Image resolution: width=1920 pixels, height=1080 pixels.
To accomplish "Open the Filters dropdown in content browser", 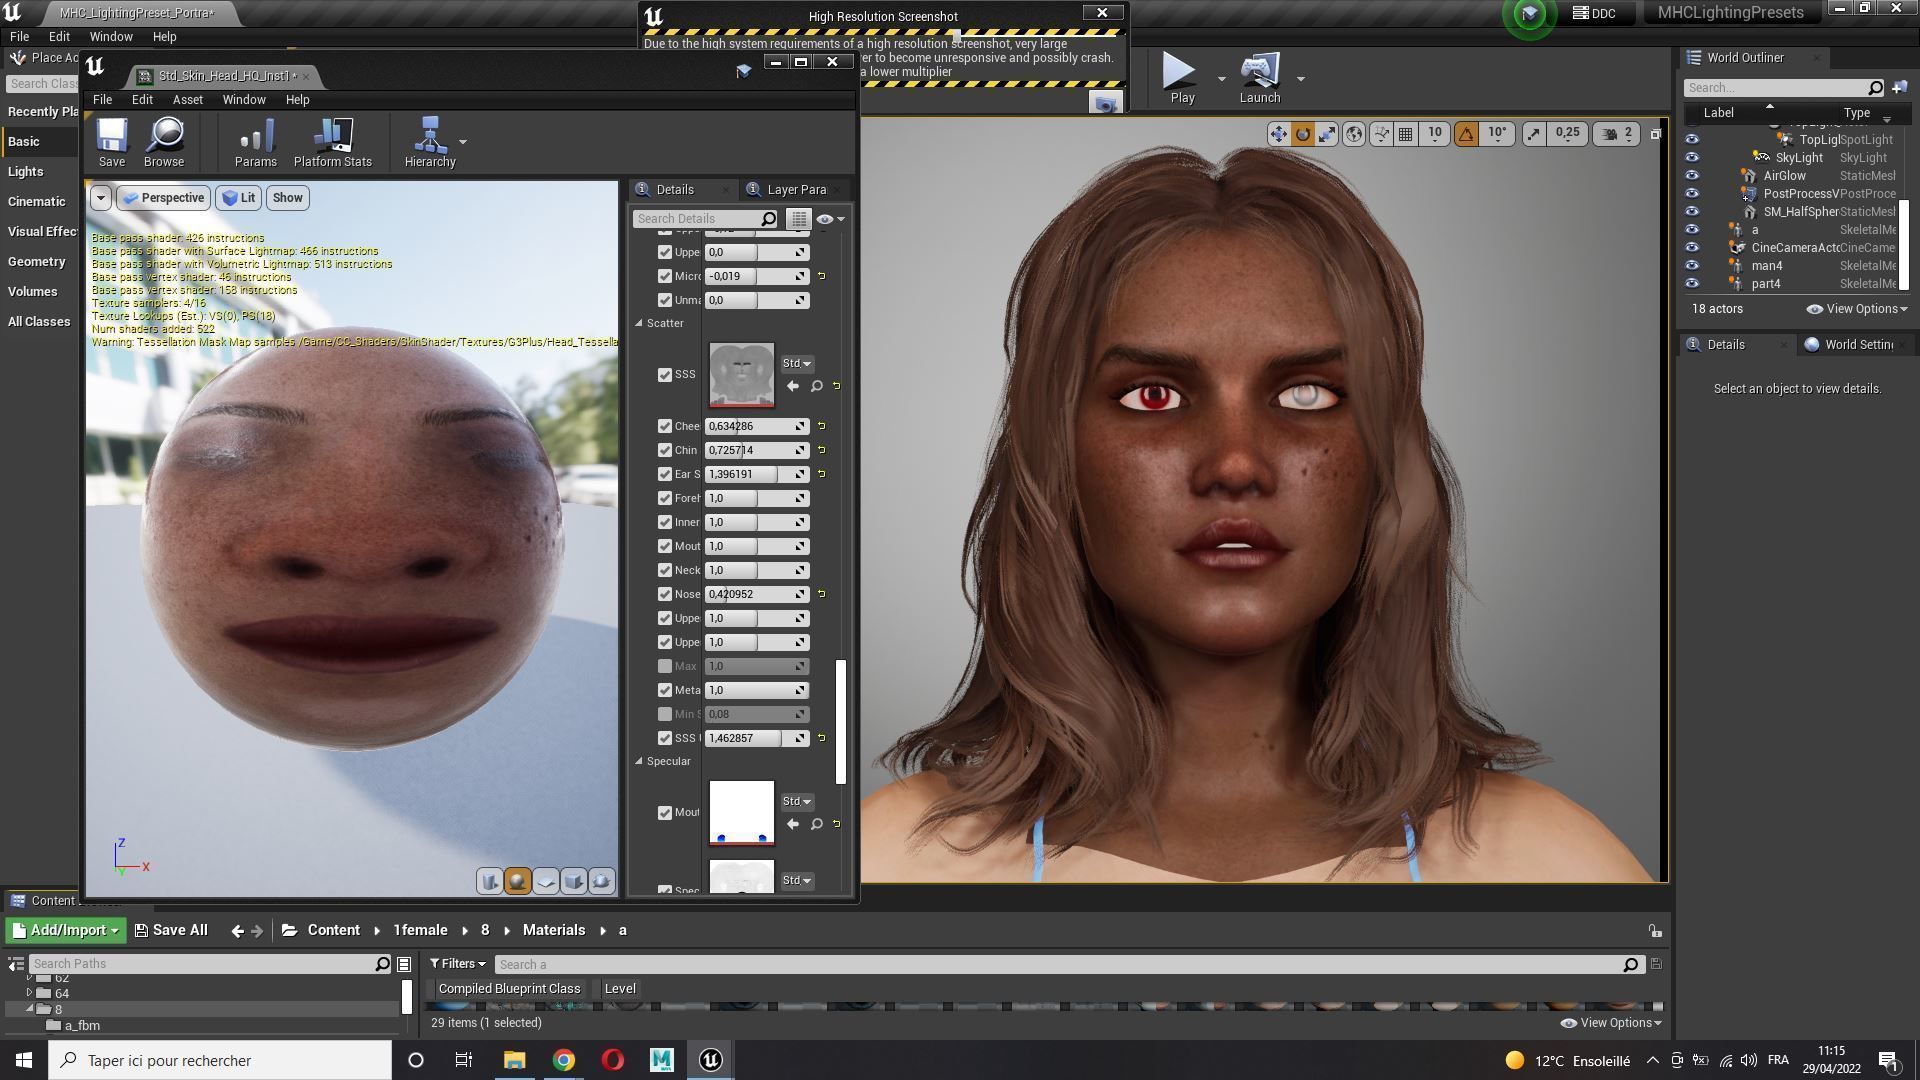I will pyautogui.click(x=458, y=964).
